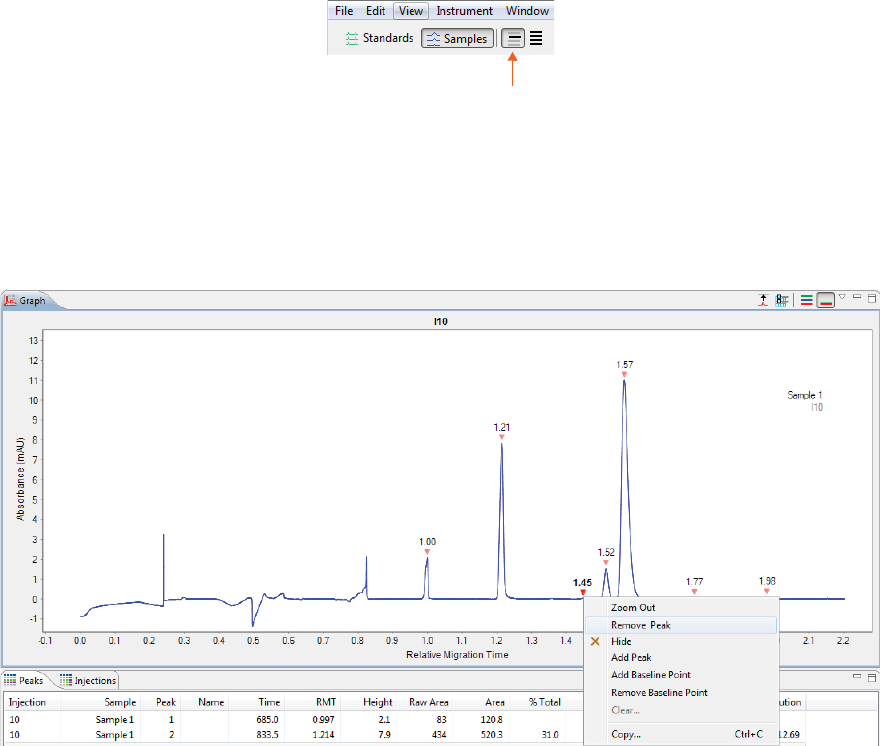The width and height of the screenshot is (880, 746).
Task: Choose Hide in the context menu
Action: 680,642
